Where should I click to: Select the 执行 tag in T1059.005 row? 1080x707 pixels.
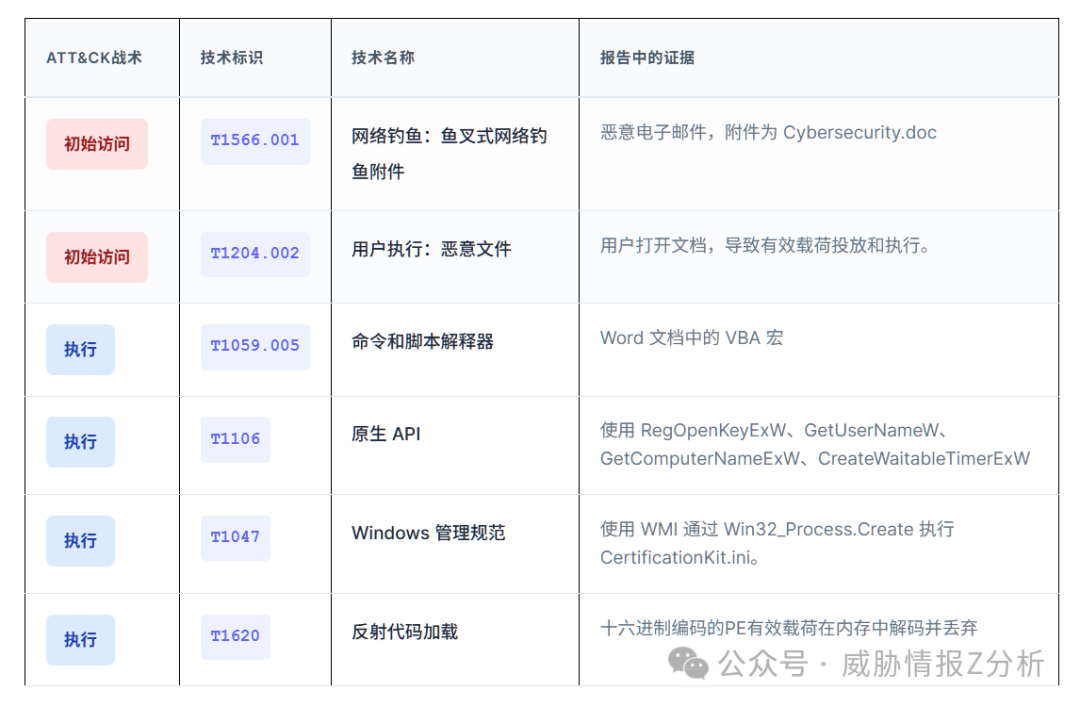[81, 349]
